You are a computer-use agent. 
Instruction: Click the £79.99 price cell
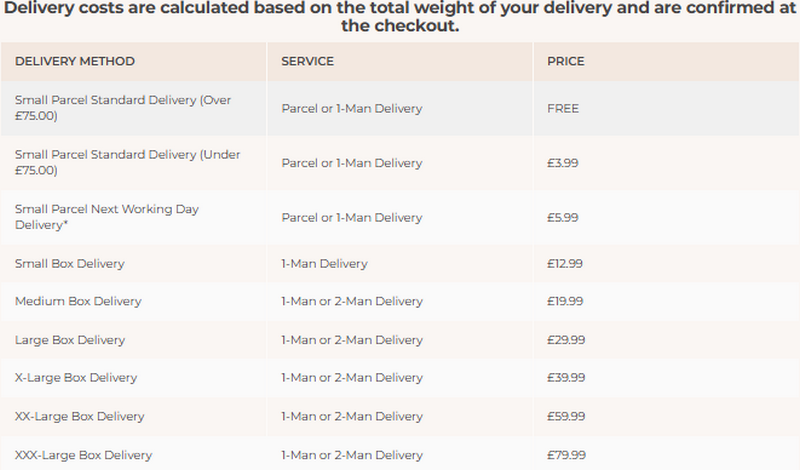click(x=566, y=455)
